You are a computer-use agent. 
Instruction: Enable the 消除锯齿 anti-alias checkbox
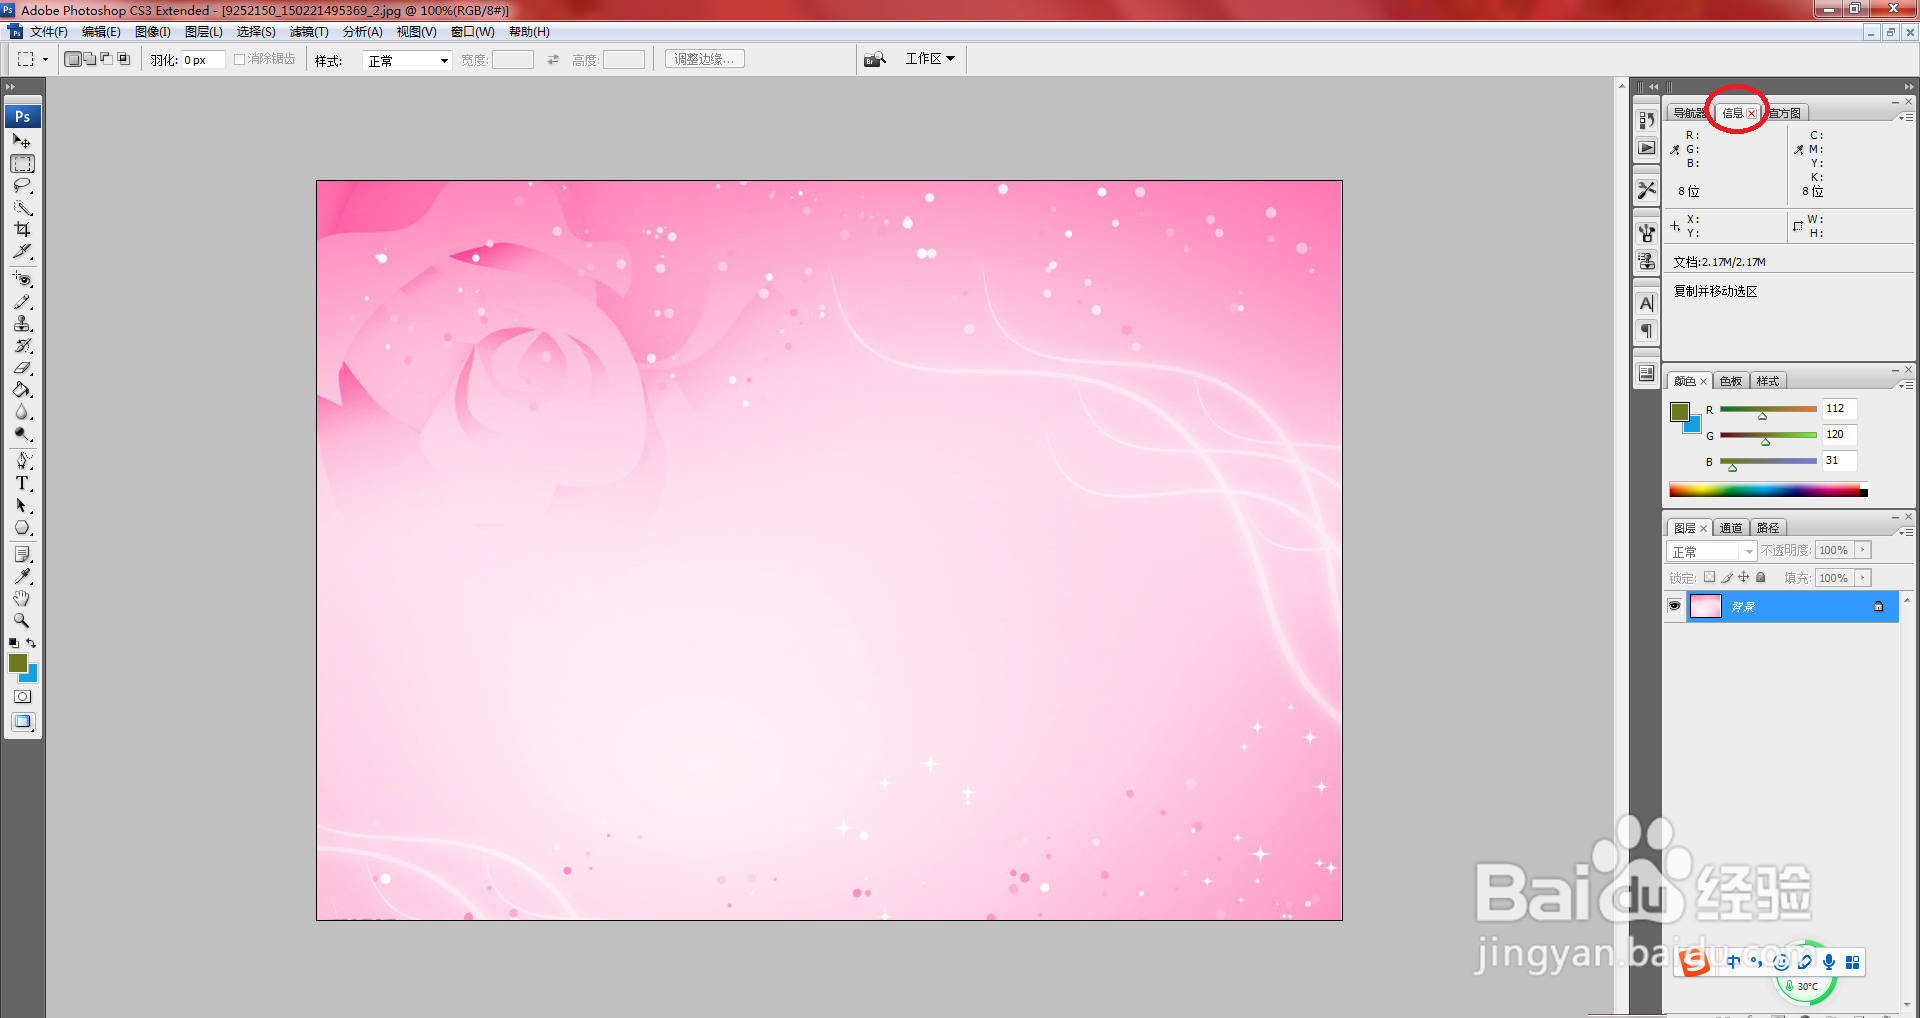[239, 59]
